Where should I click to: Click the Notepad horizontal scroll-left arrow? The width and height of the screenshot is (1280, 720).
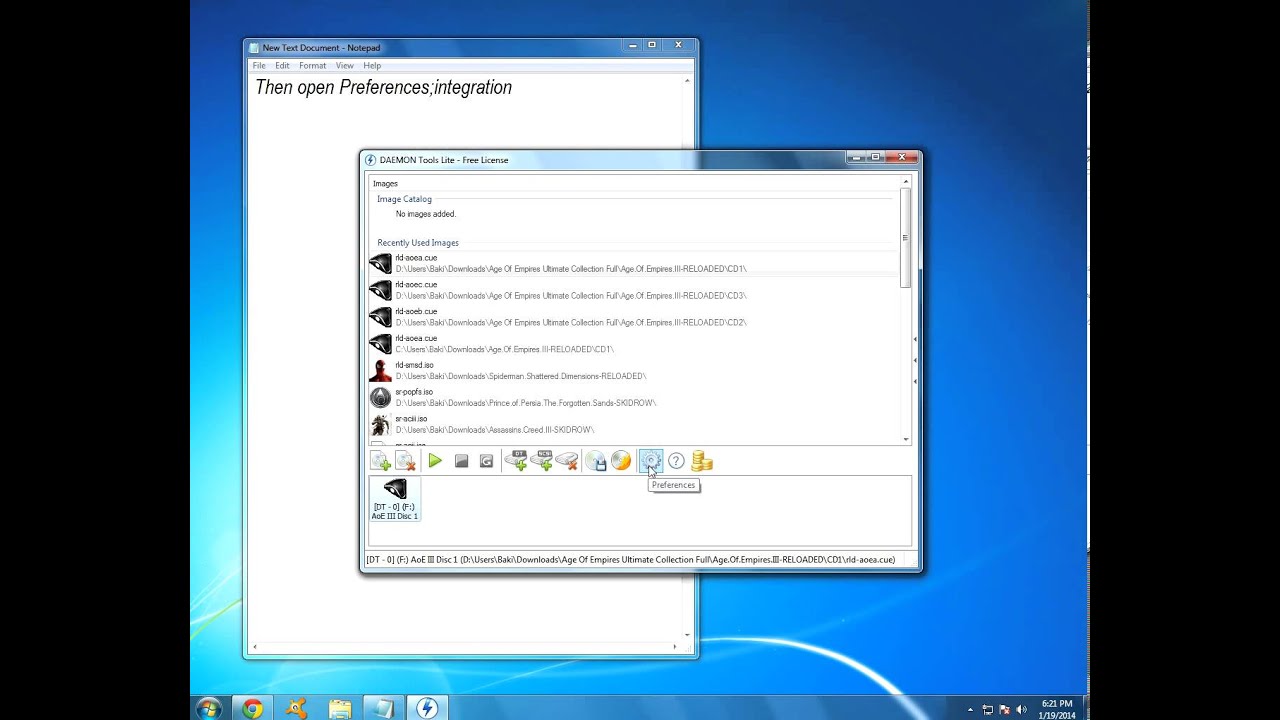254,647
